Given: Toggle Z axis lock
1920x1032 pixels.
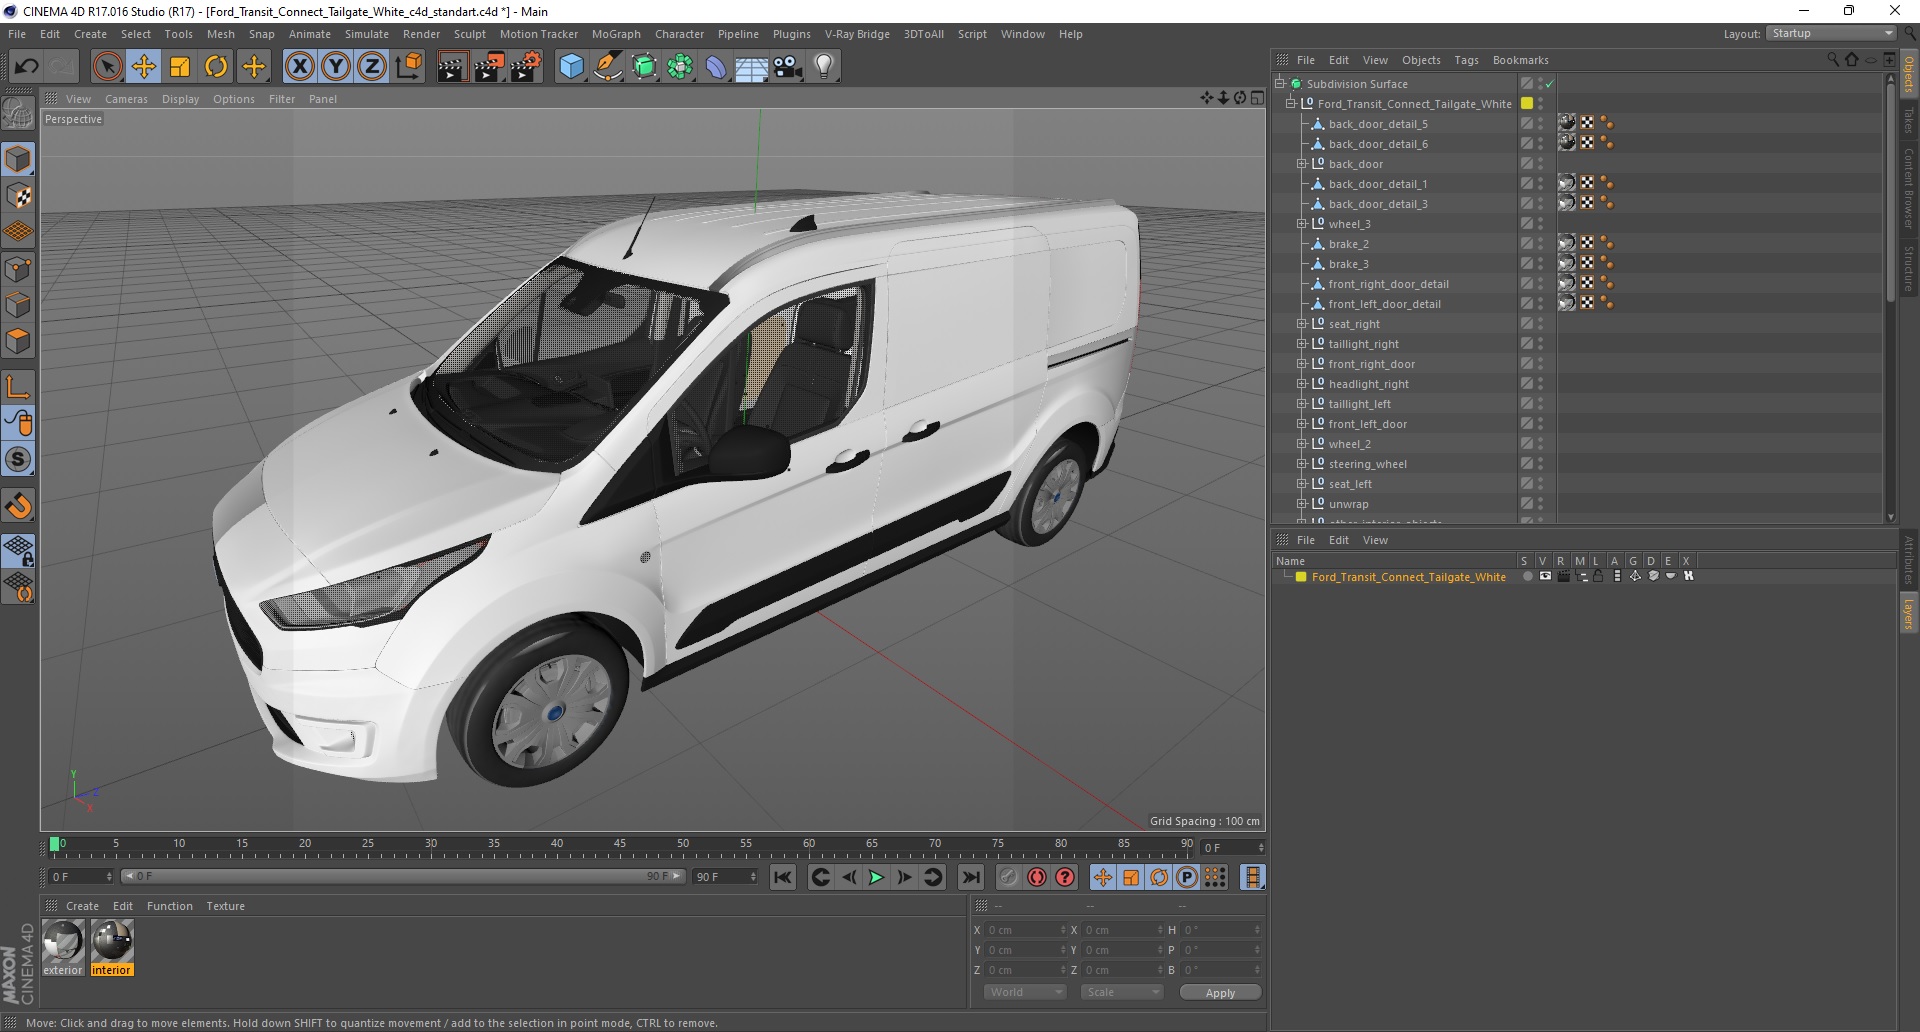Looking at the screenshot, I should tap(372, 67).
